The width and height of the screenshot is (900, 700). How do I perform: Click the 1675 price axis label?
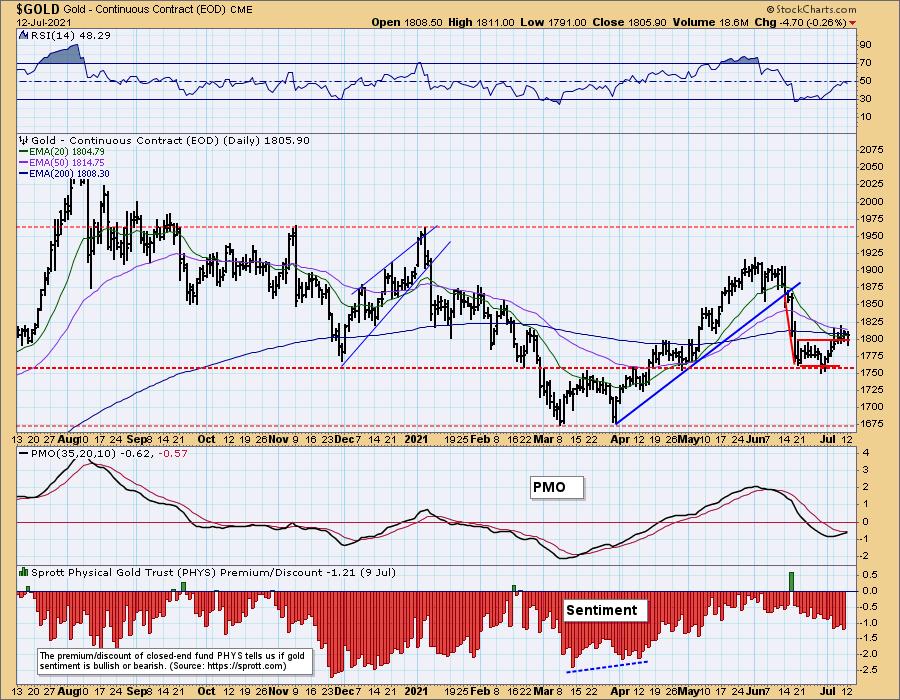click(871, 423)
